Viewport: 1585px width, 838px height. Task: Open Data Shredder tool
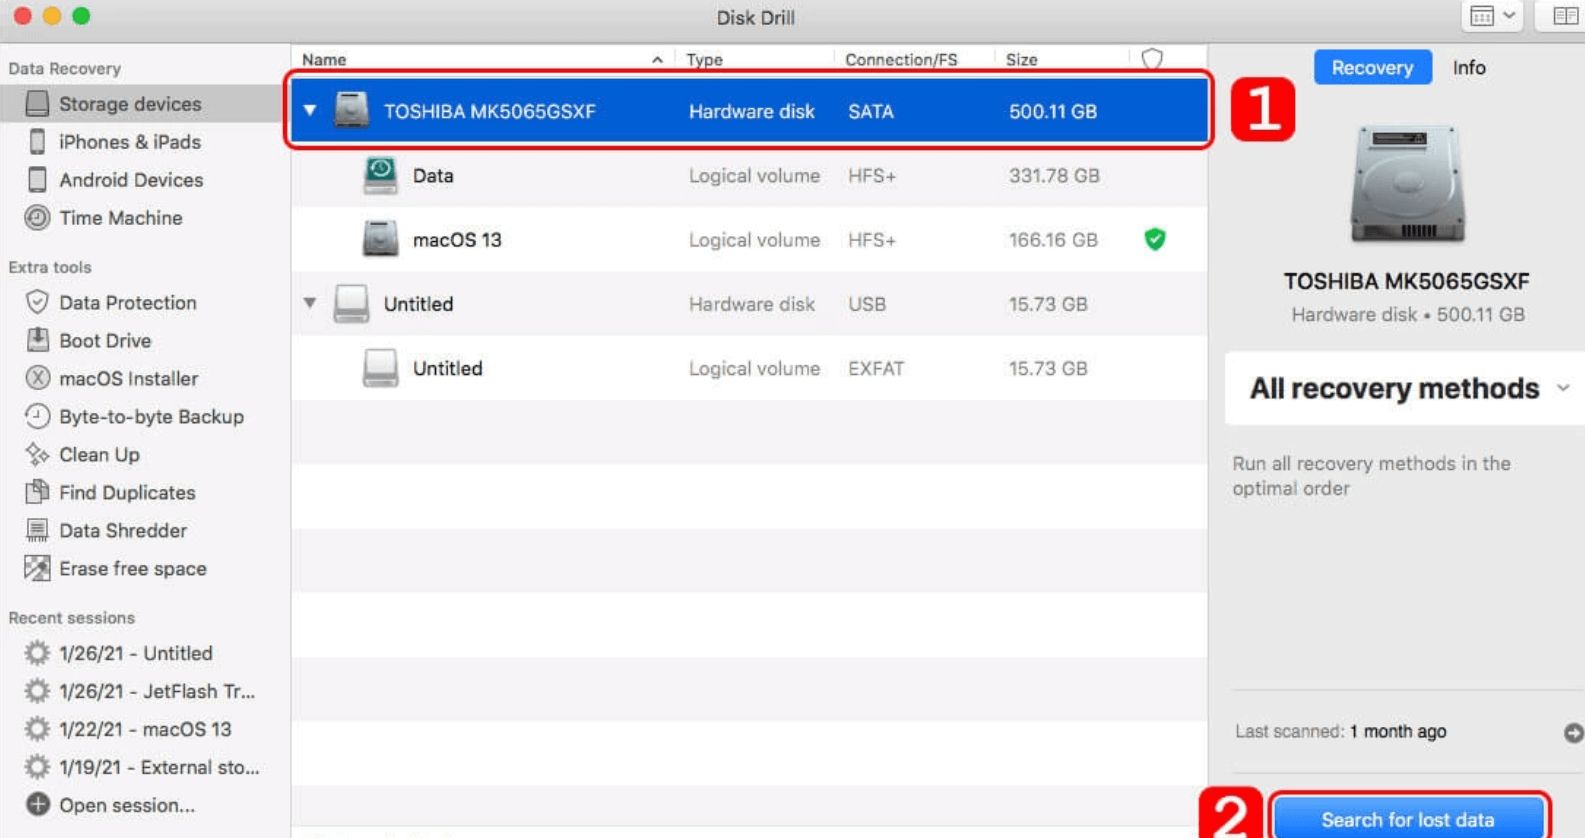[122, 531]
